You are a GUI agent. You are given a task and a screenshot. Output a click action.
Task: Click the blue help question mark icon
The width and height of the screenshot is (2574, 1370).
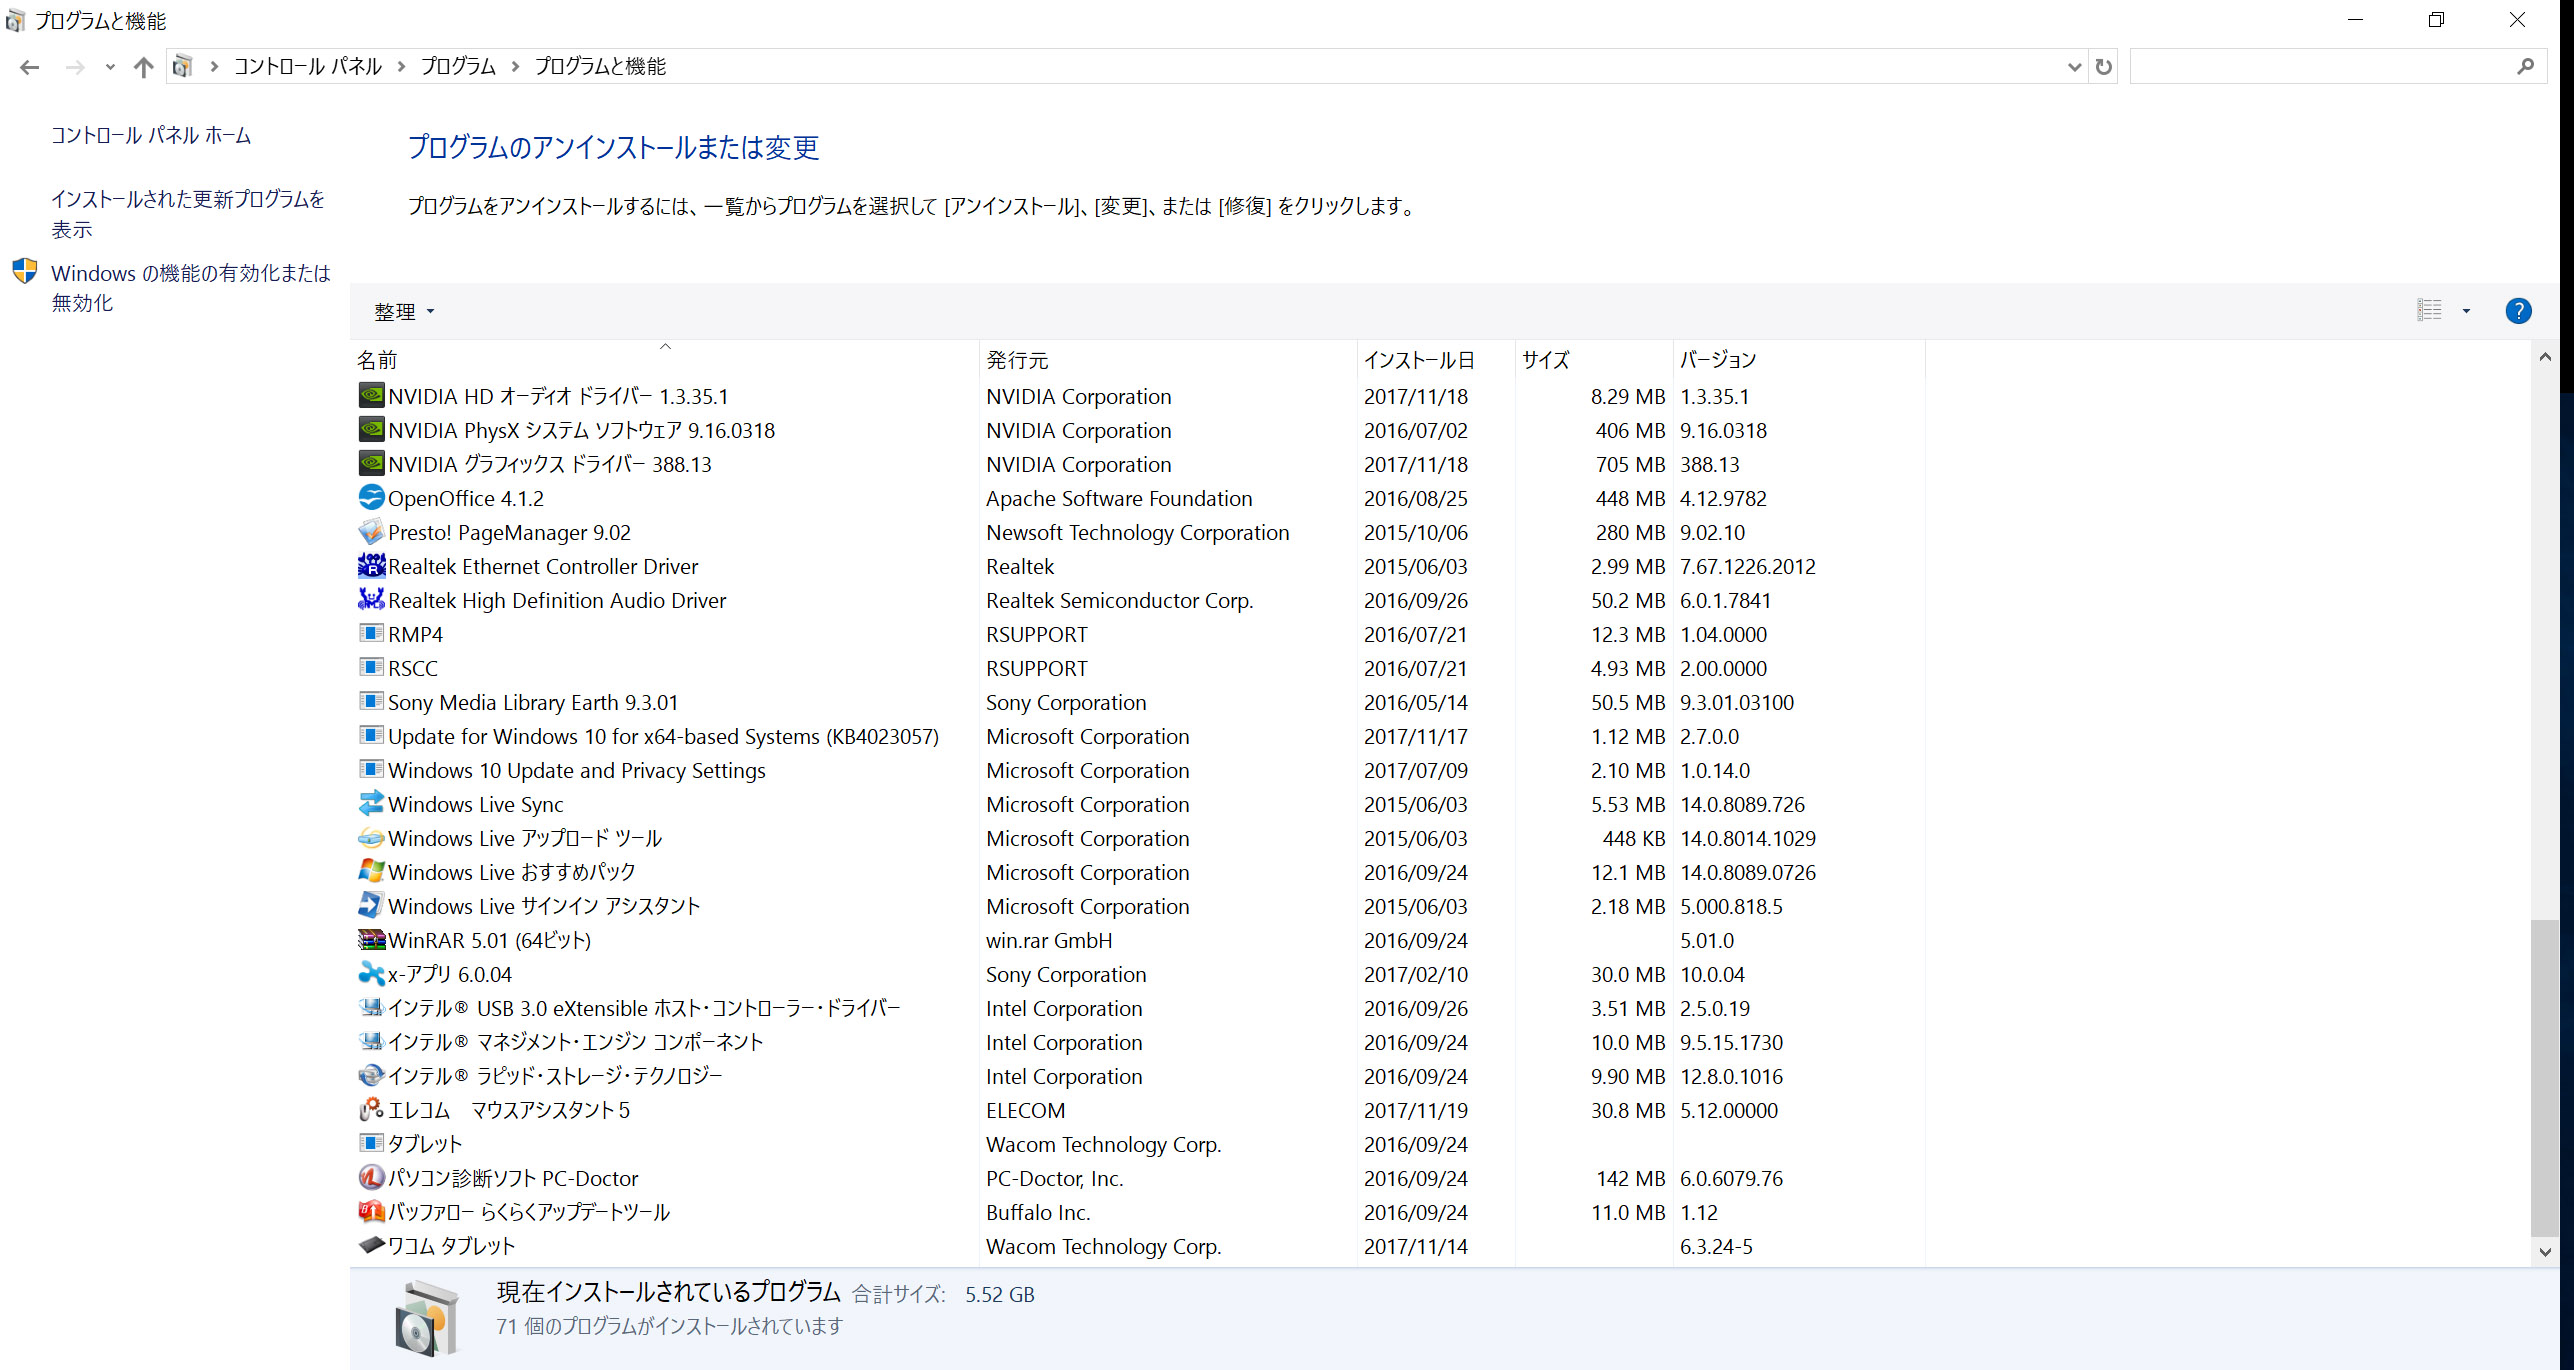point(2517,311)
